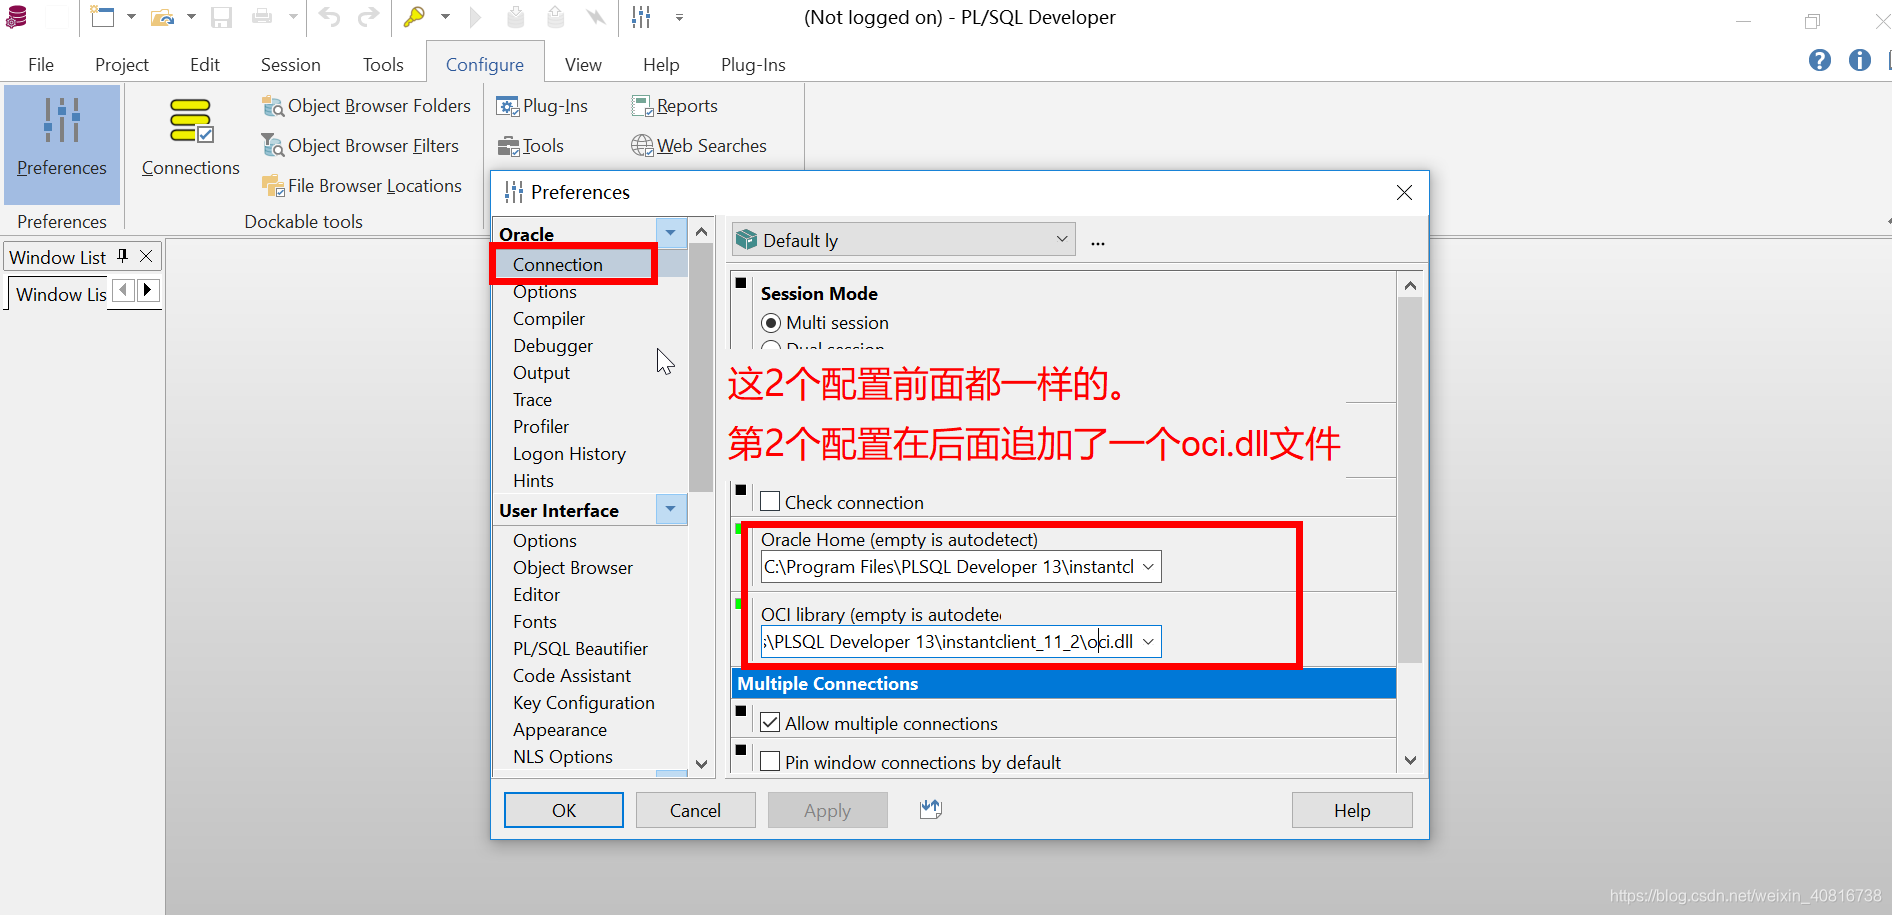Open the Oracle Home path dropdown
The height and width of the screenshot is (915, 1892).
coord(1148,567)
